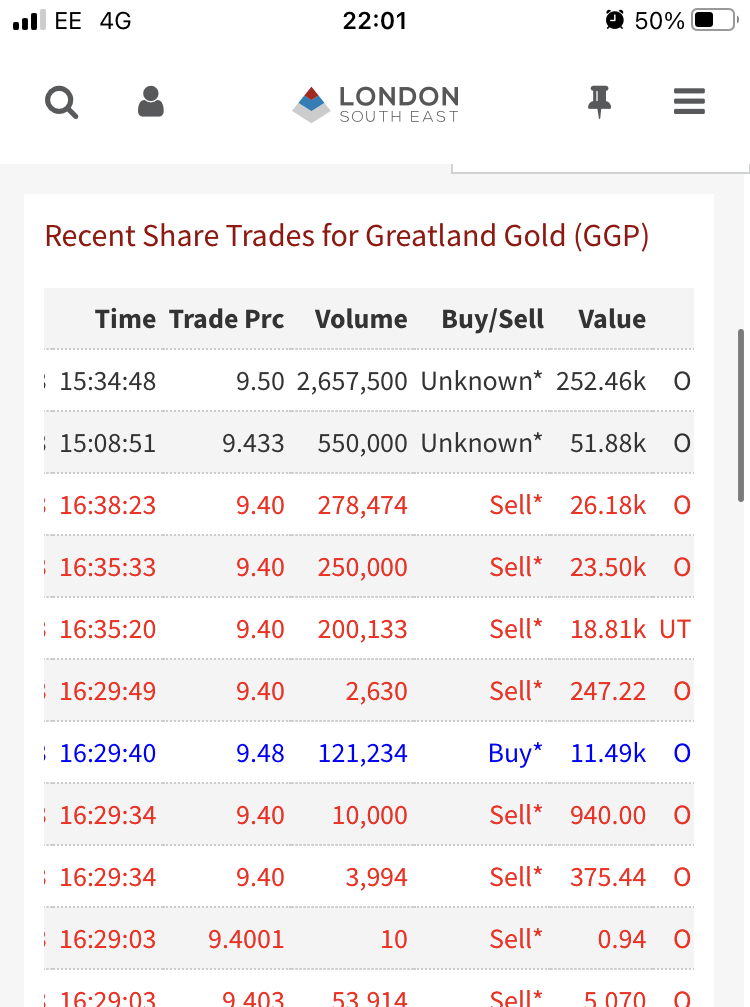Screen dimensions: 750x1007
Task: Click the Buy/Sell column header
Action: pos(493,319)
